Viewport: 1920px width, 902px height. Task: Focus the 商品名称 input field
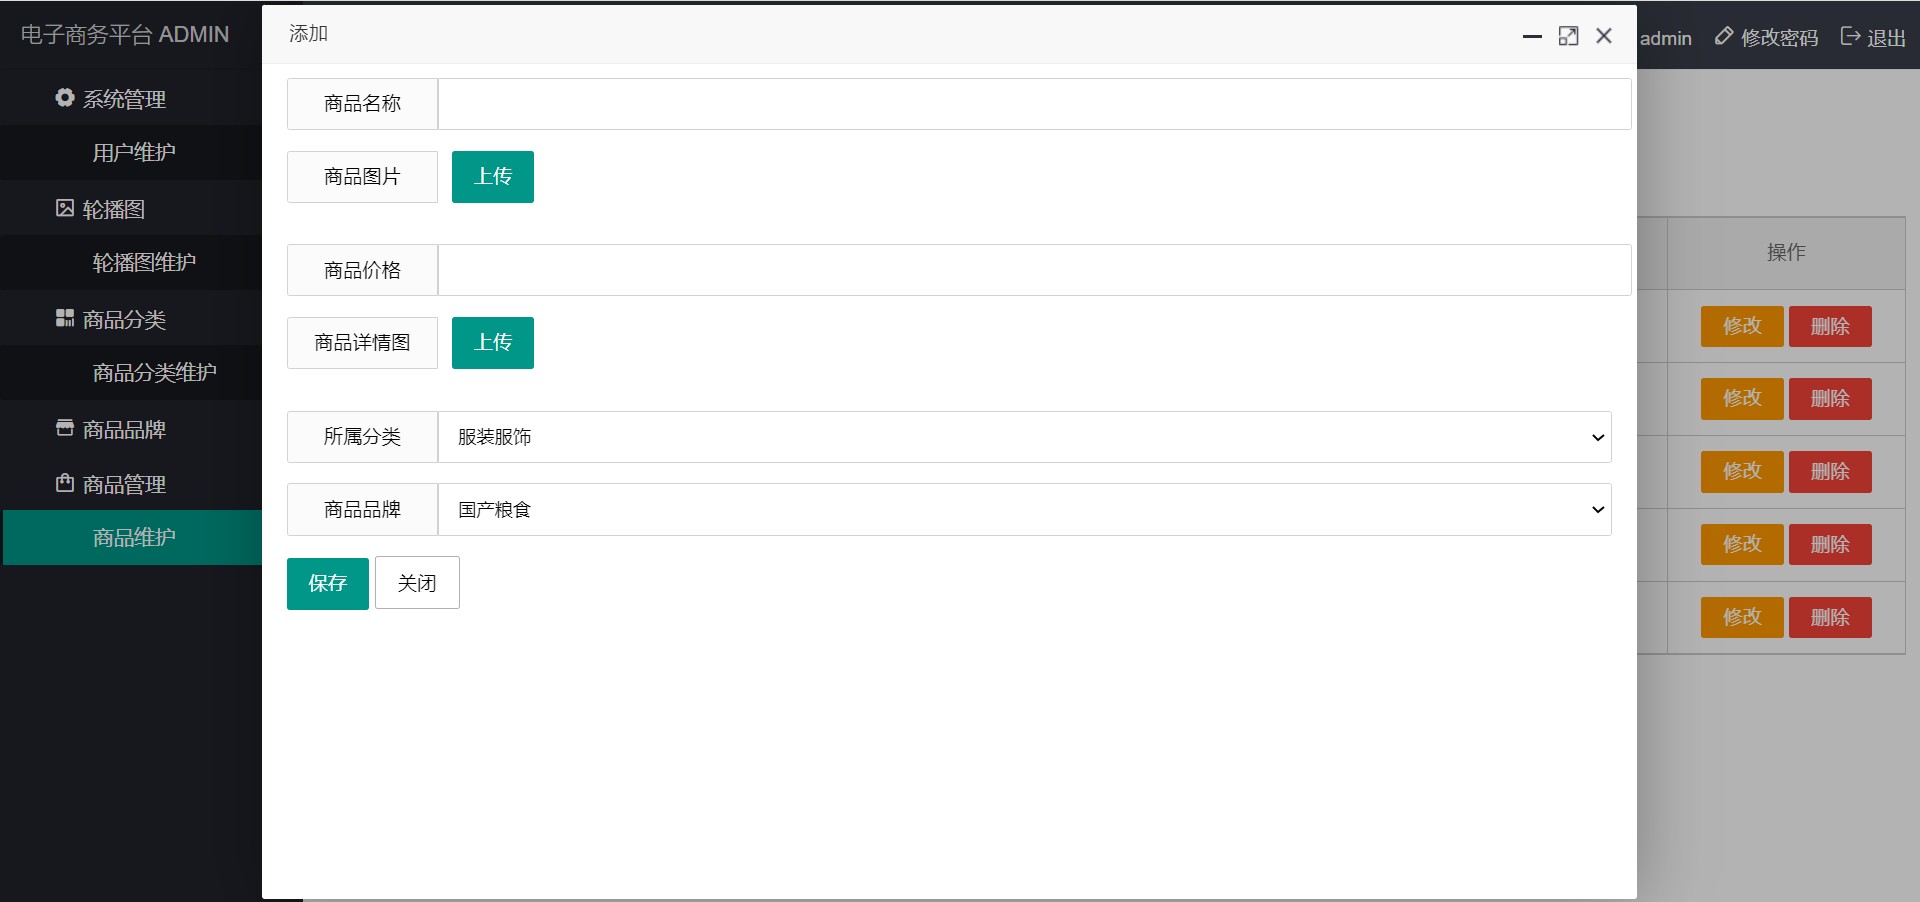1034,104
